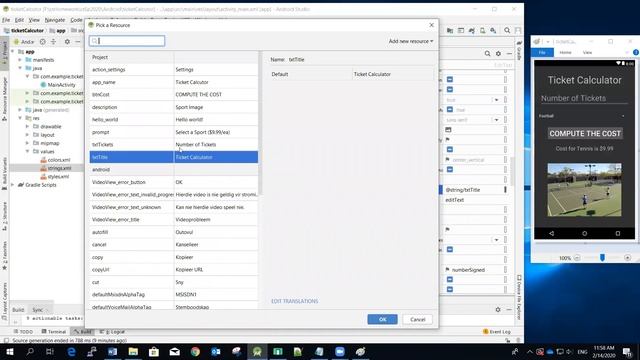
Task: Open the File menu in Android Studio
Action: [x=6, y=20]
